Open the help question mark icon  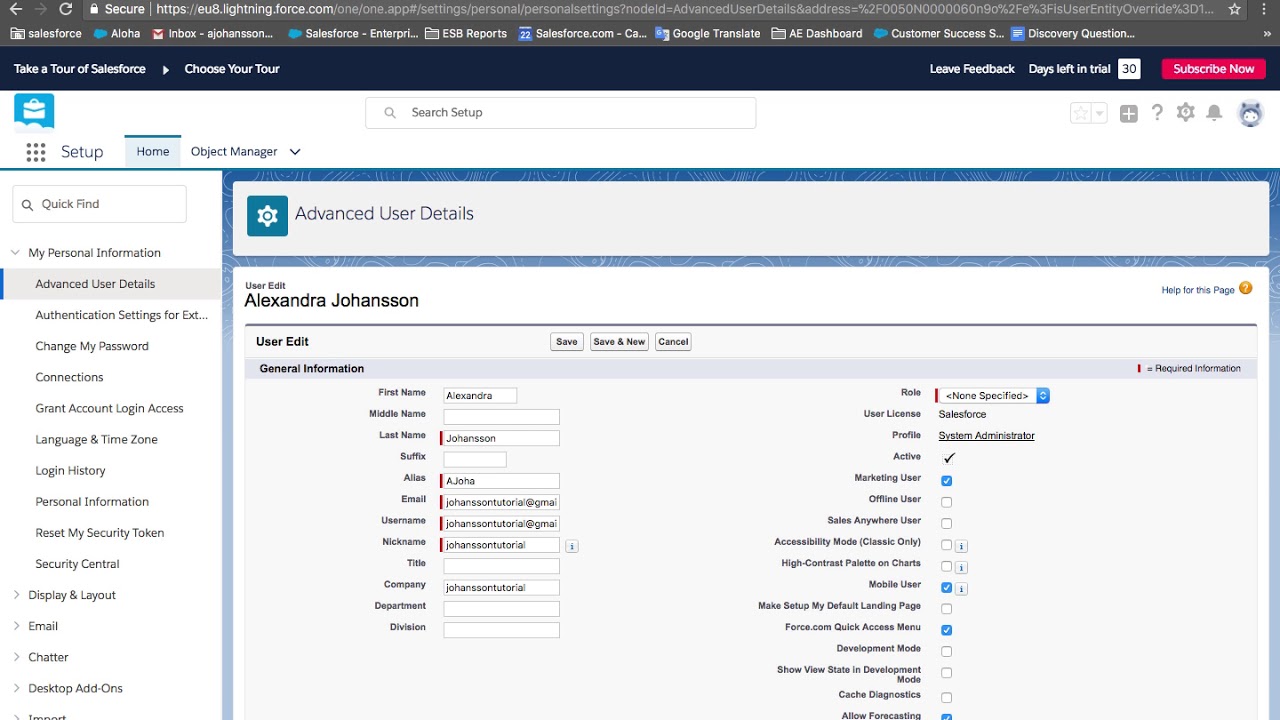[x=1157, y=113]
